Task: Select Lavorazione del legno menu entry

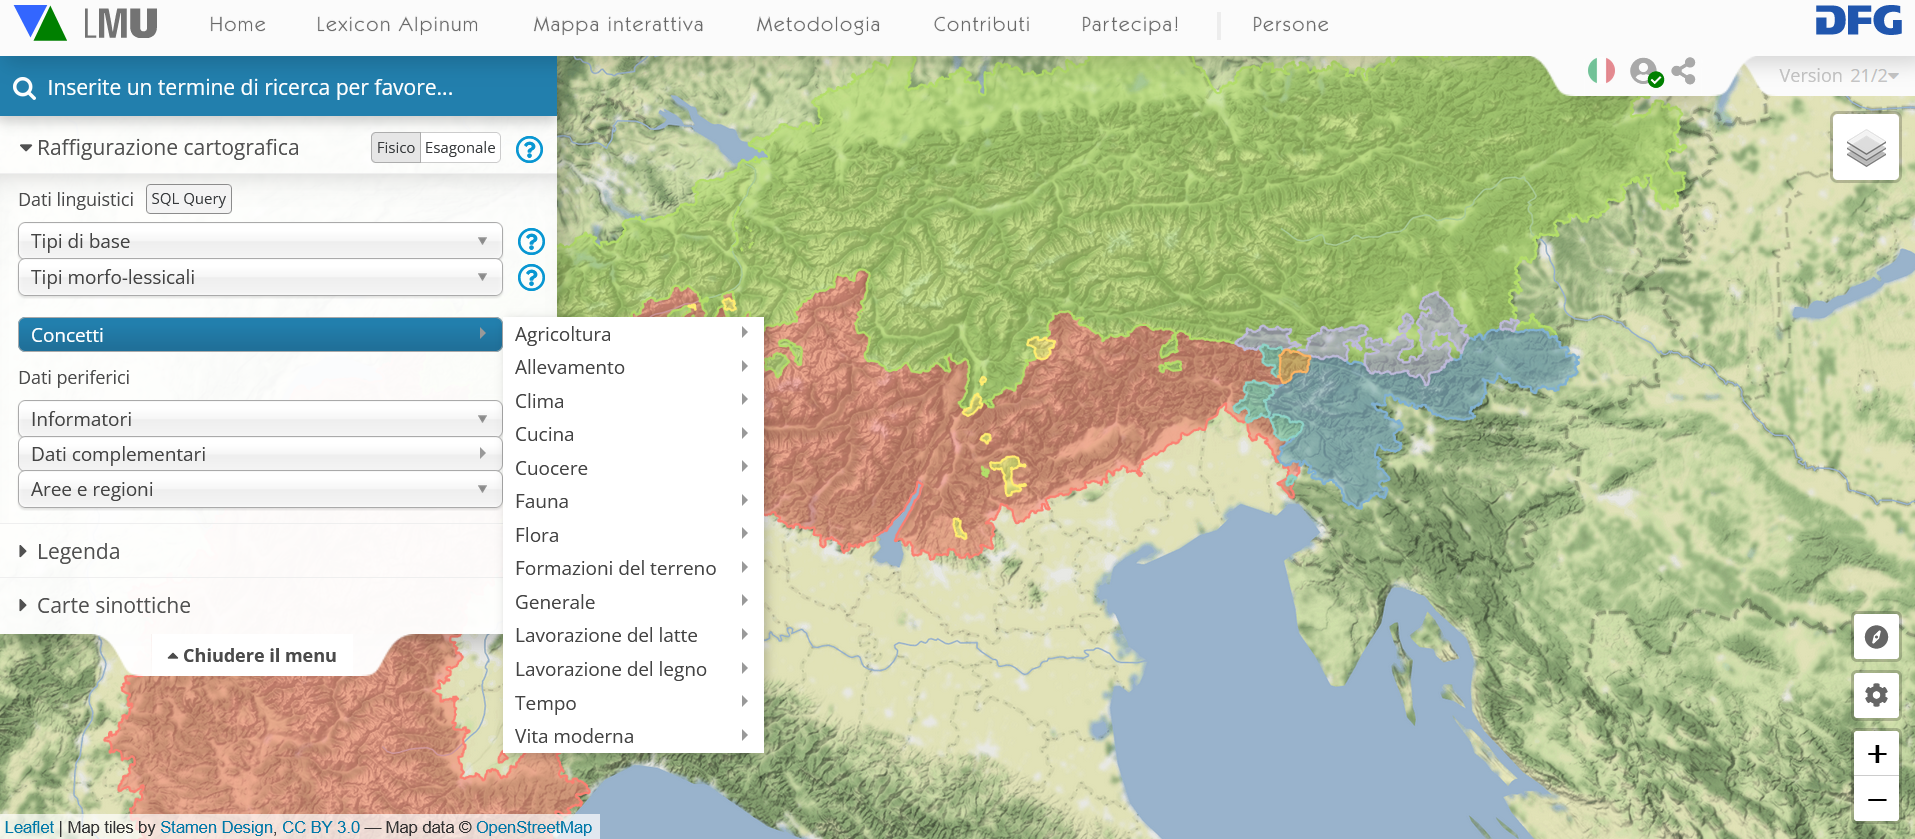Action: (633, 669)
